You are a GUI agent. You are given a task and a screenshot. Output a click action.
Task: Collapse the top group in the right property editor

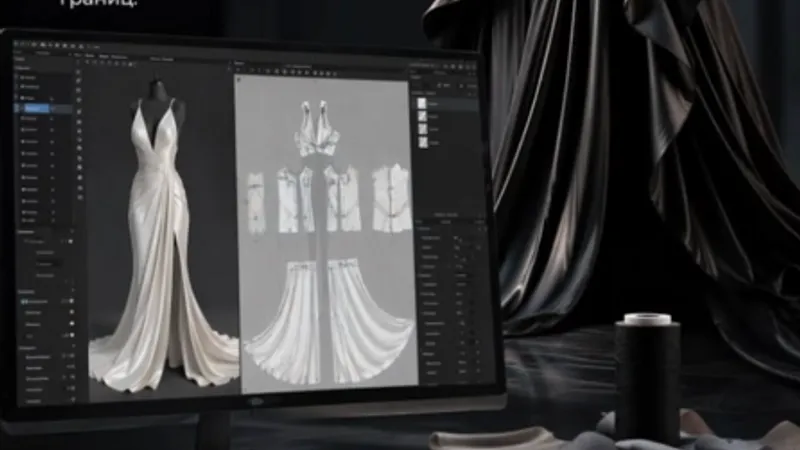click(x=419, y=228)
